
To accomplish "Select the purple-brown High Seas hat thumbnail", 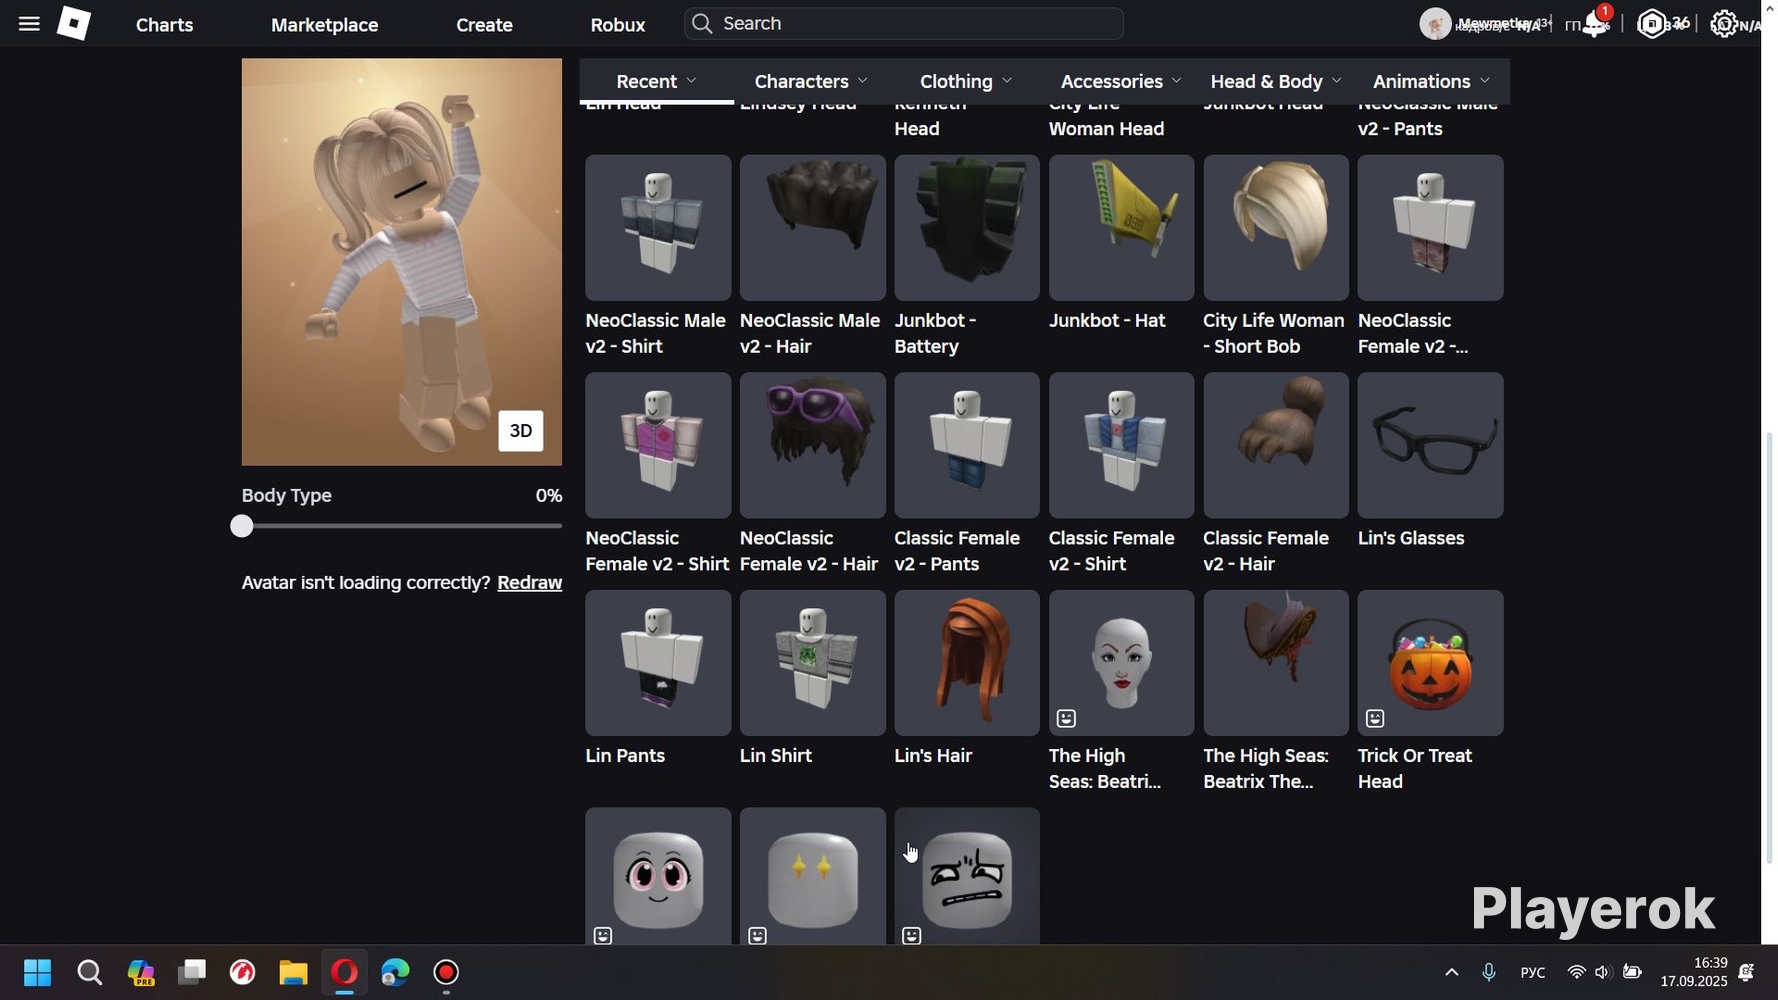I will (x=1276, y=663).
